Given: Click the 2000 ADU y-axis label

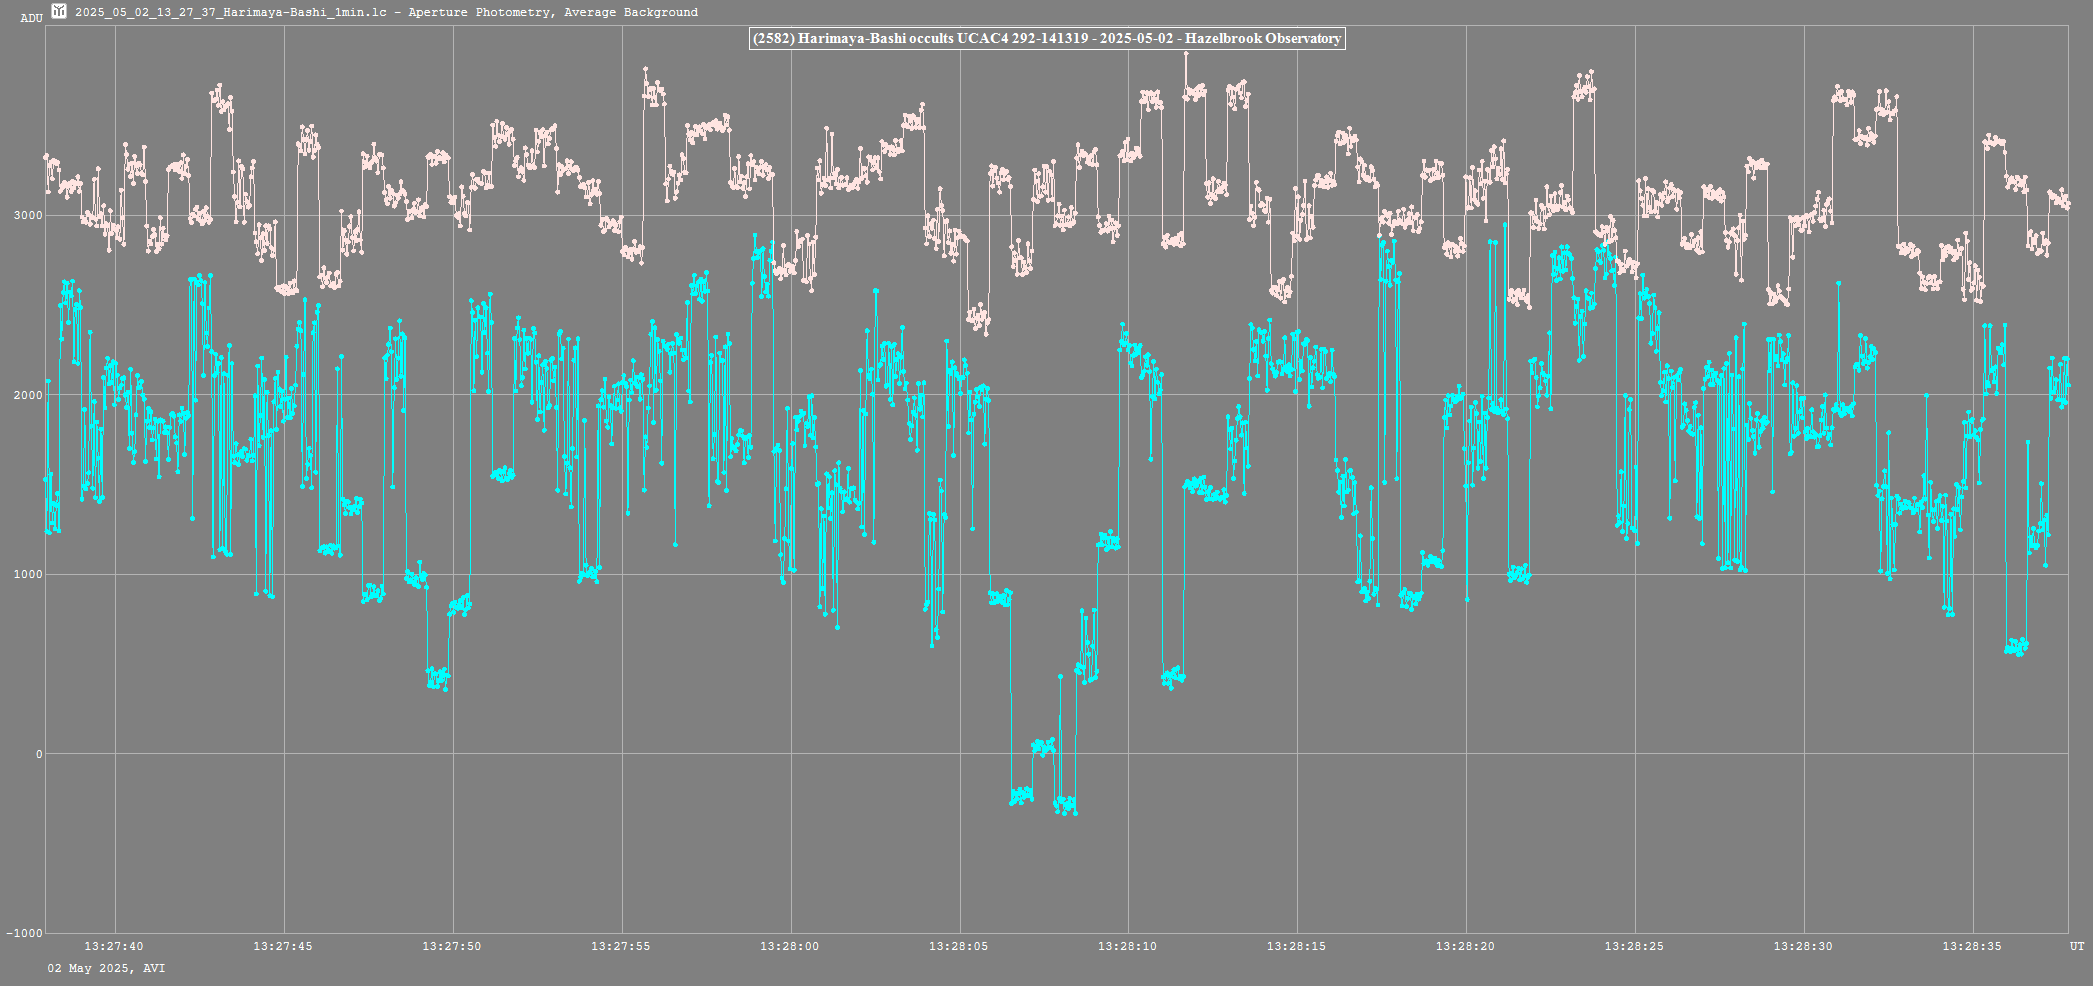Looking at the screenshot, I should coord(28,395).
